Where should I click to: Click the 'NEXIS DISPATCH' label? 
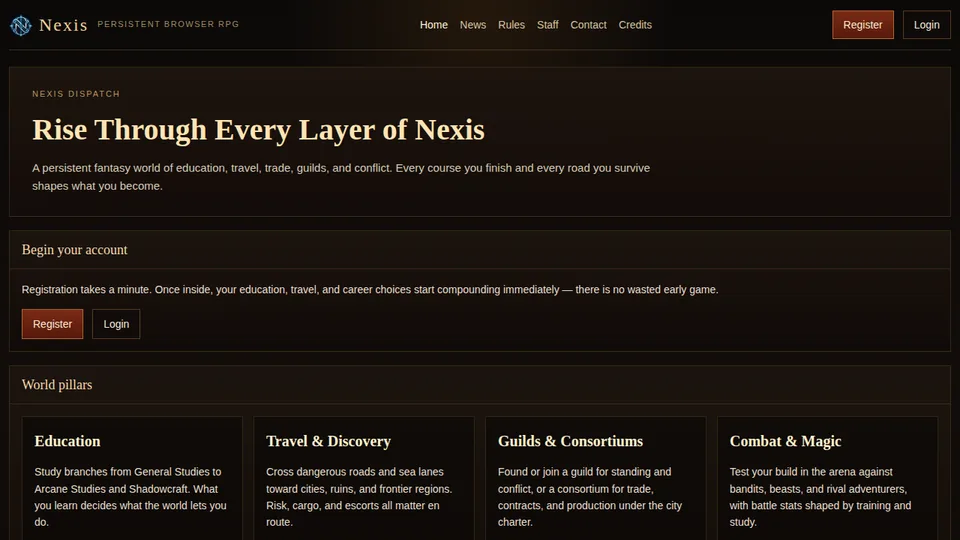point(76,94)
